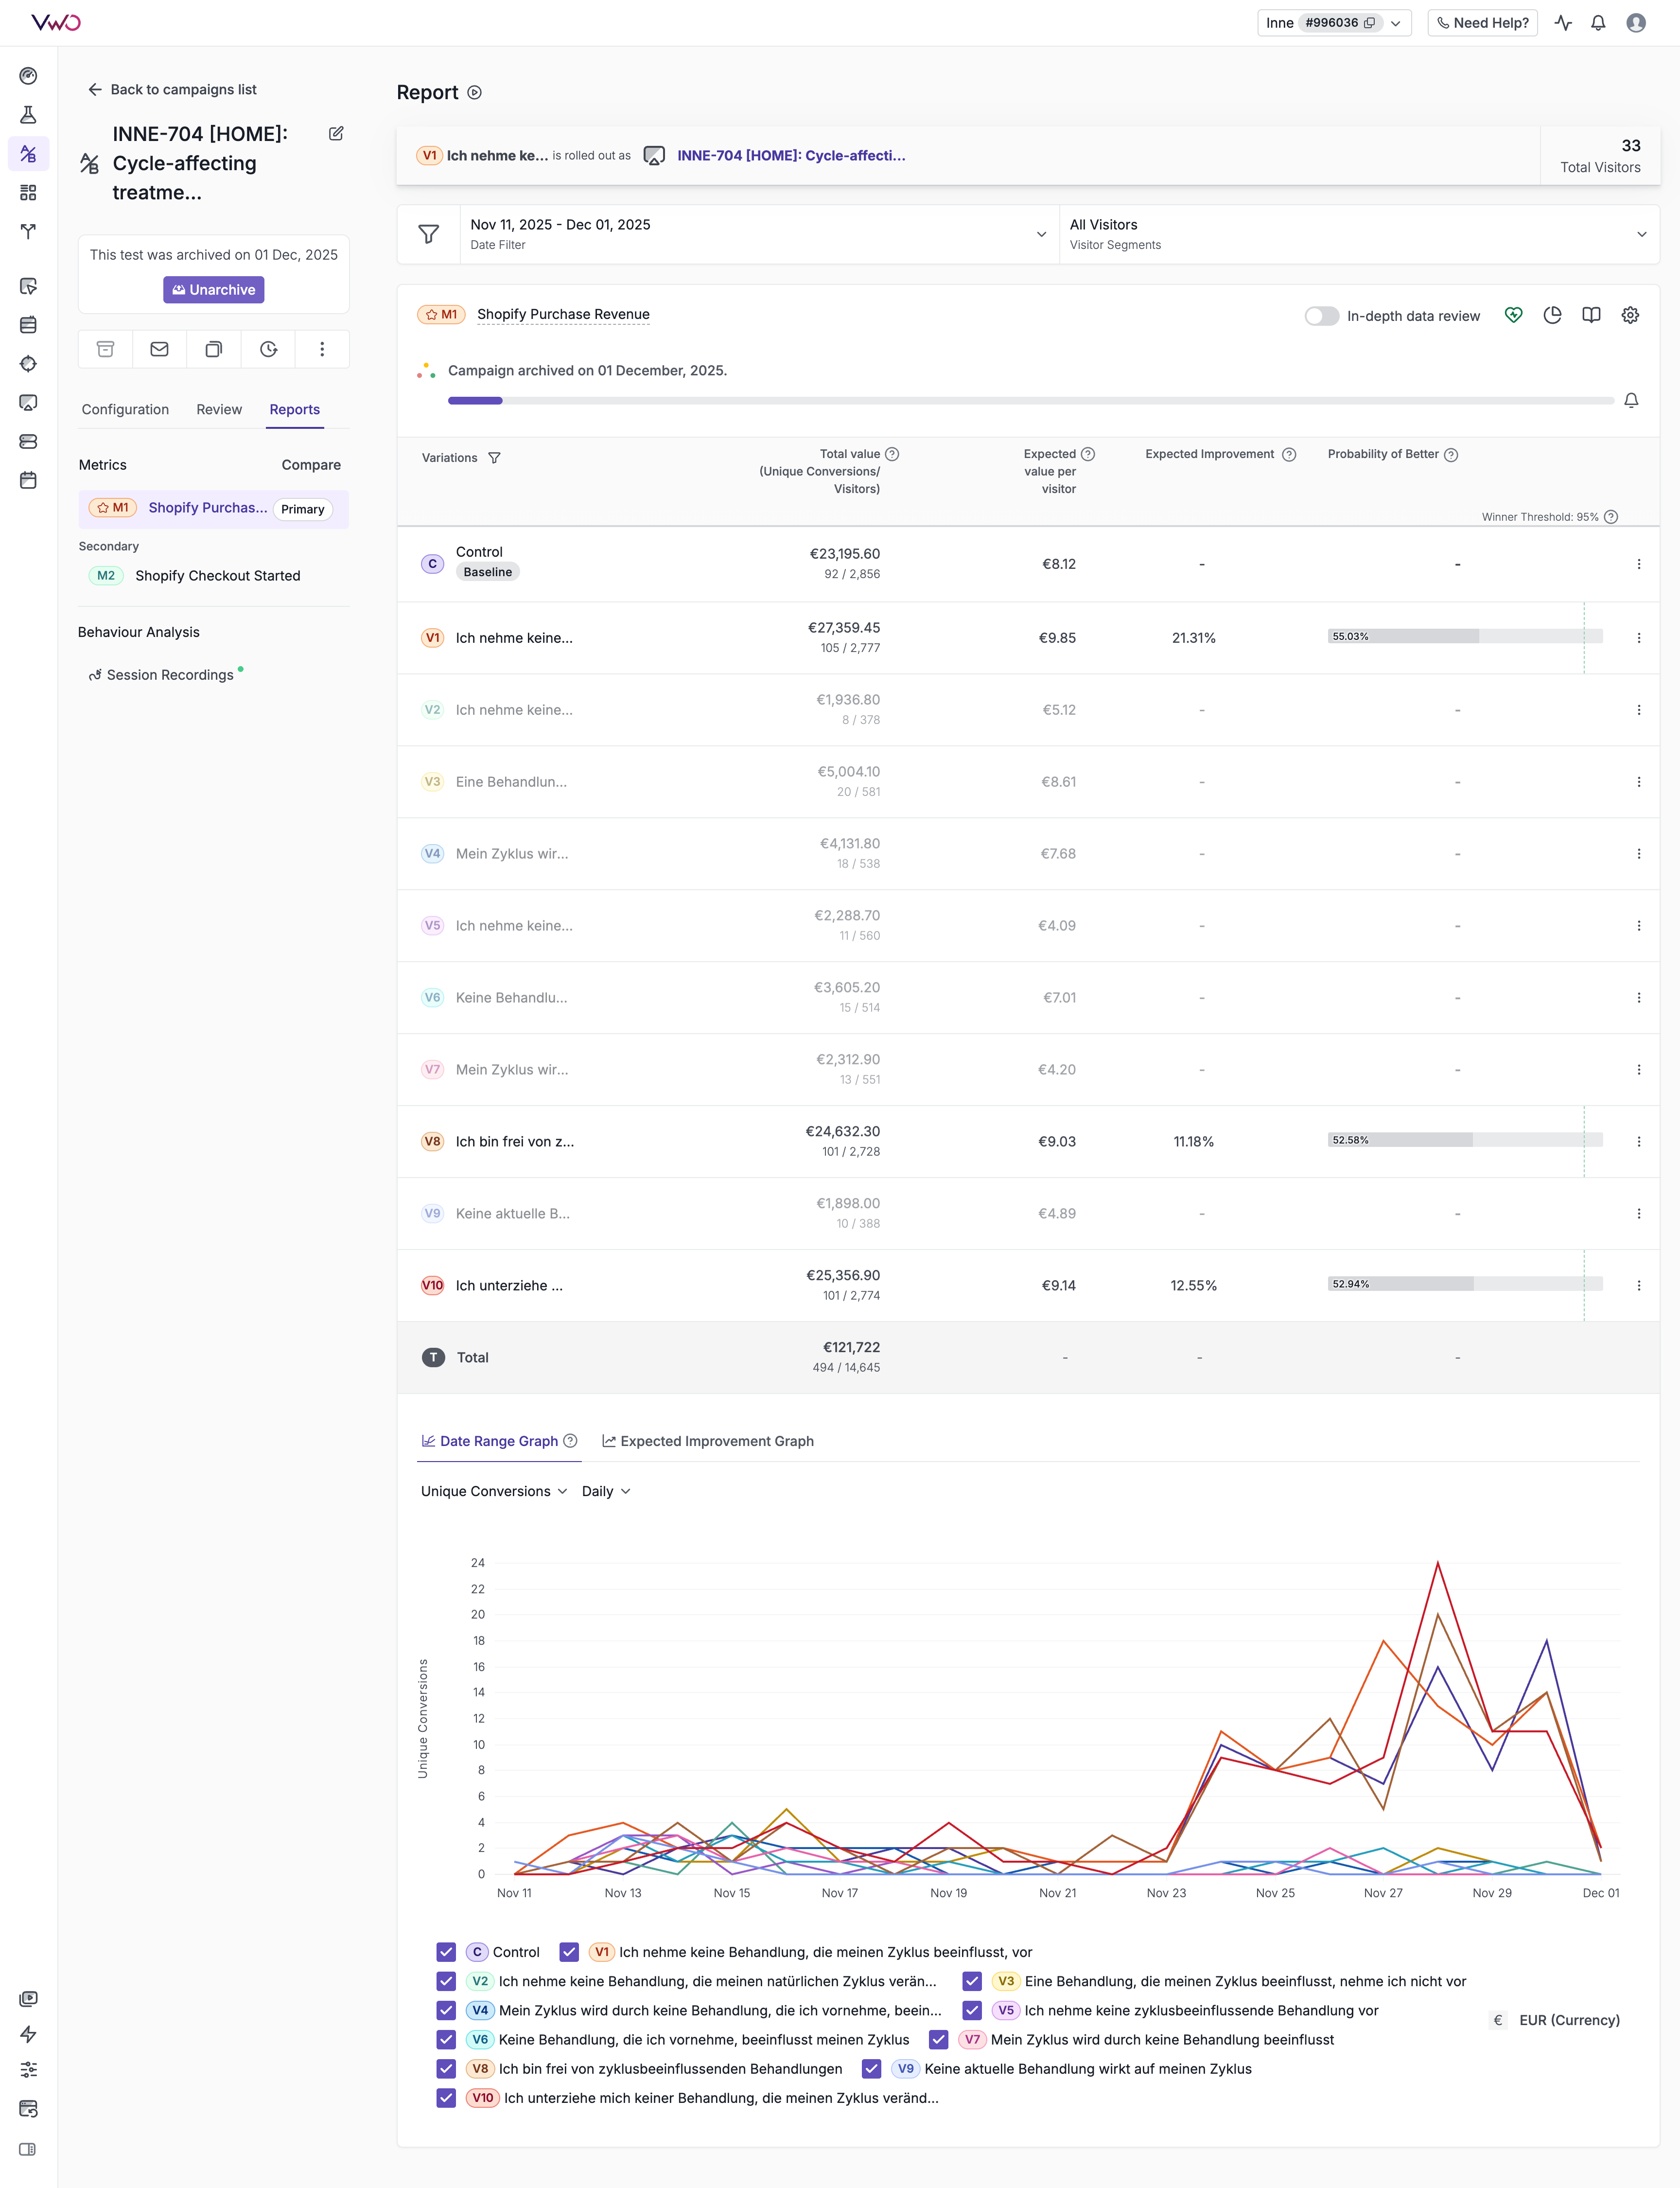Image resolution: width=1680 pixels, height=2188 pixels.
Task: Click the Unarchive button
Action: point(213,290)
